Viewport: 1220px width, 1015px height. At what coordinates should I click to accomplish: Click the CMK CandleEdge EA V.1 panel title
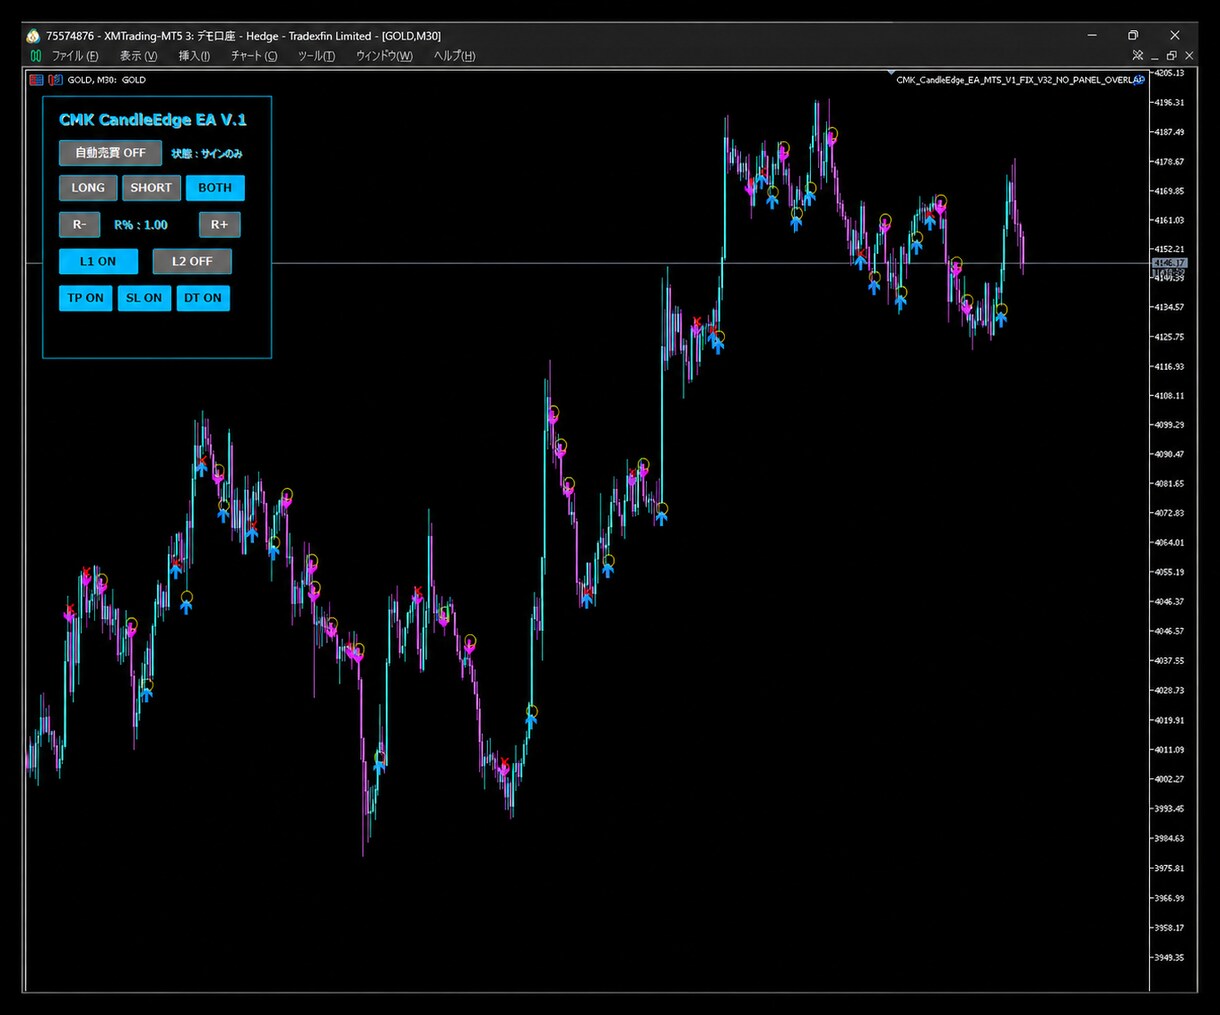click(153, 120)
